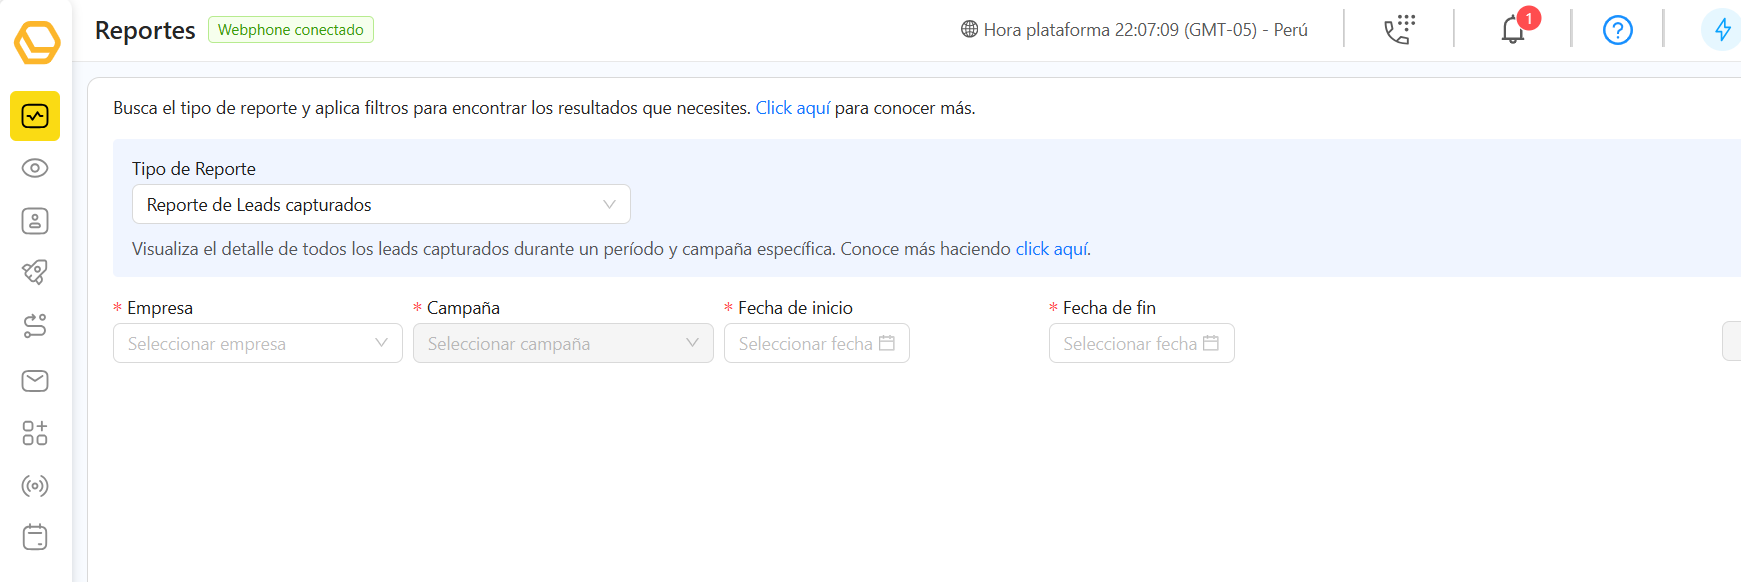Click the 'Webphone conectado' status badge
The height and width of the screenshot is (582, 1741).
point(291,30)
